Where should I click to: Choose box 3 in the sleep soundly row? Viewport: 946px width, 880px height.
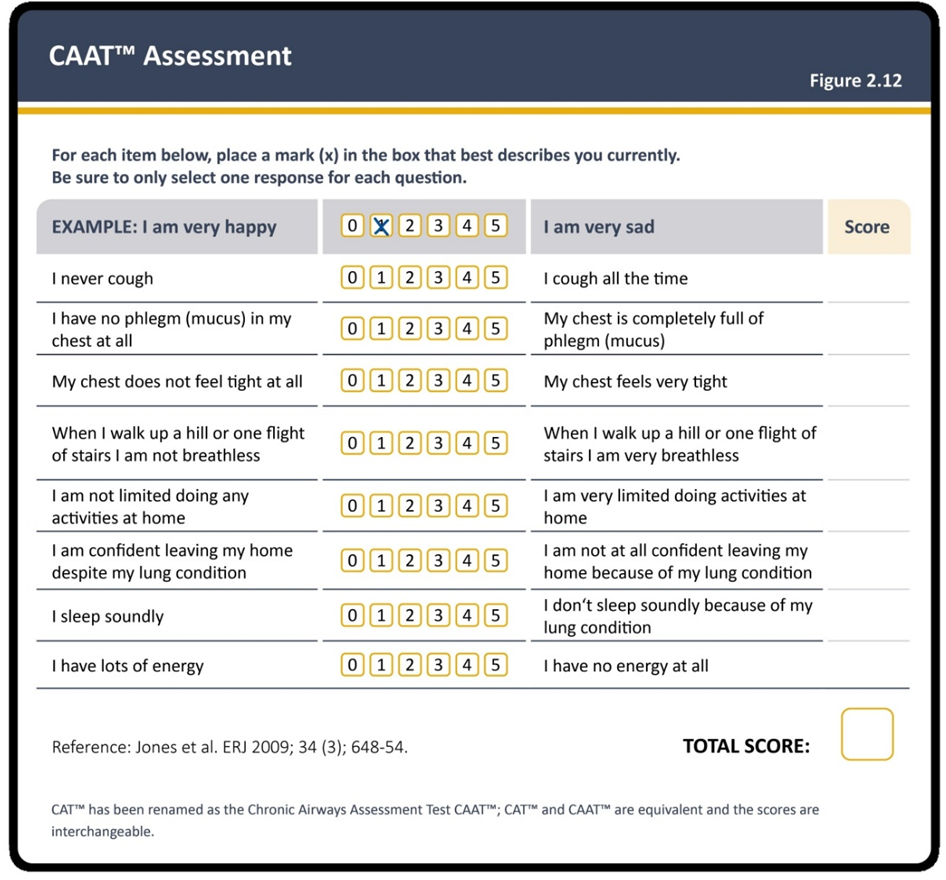pos(438,615)
